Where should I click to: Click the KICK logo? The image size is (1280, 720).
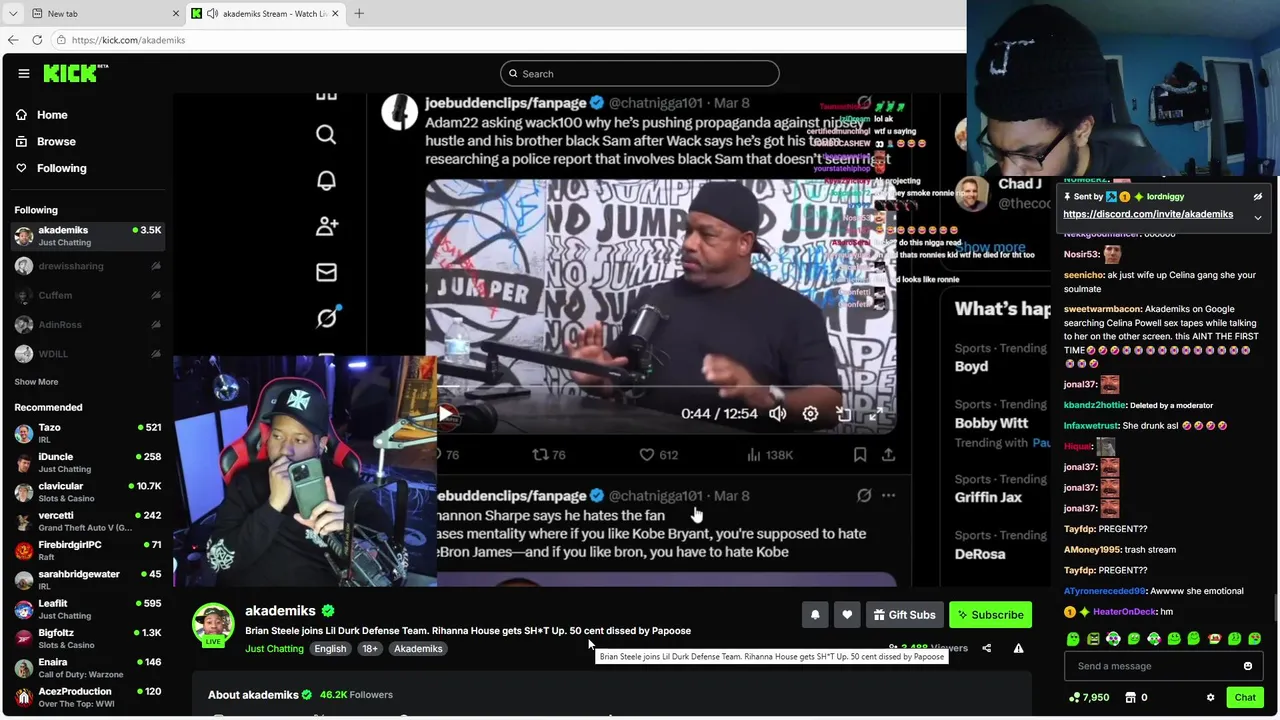click(x=75, y=73)
